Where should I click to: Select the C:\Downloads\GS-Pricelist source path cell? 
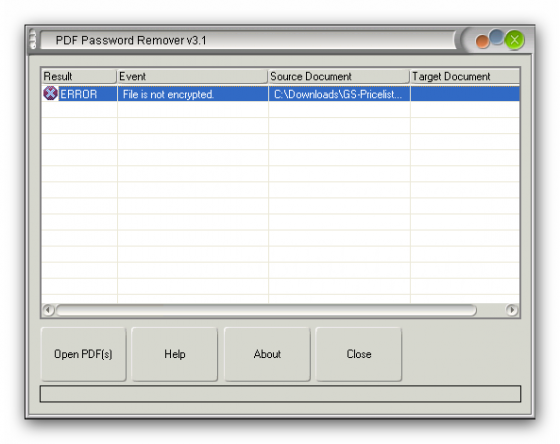point(339,94)
